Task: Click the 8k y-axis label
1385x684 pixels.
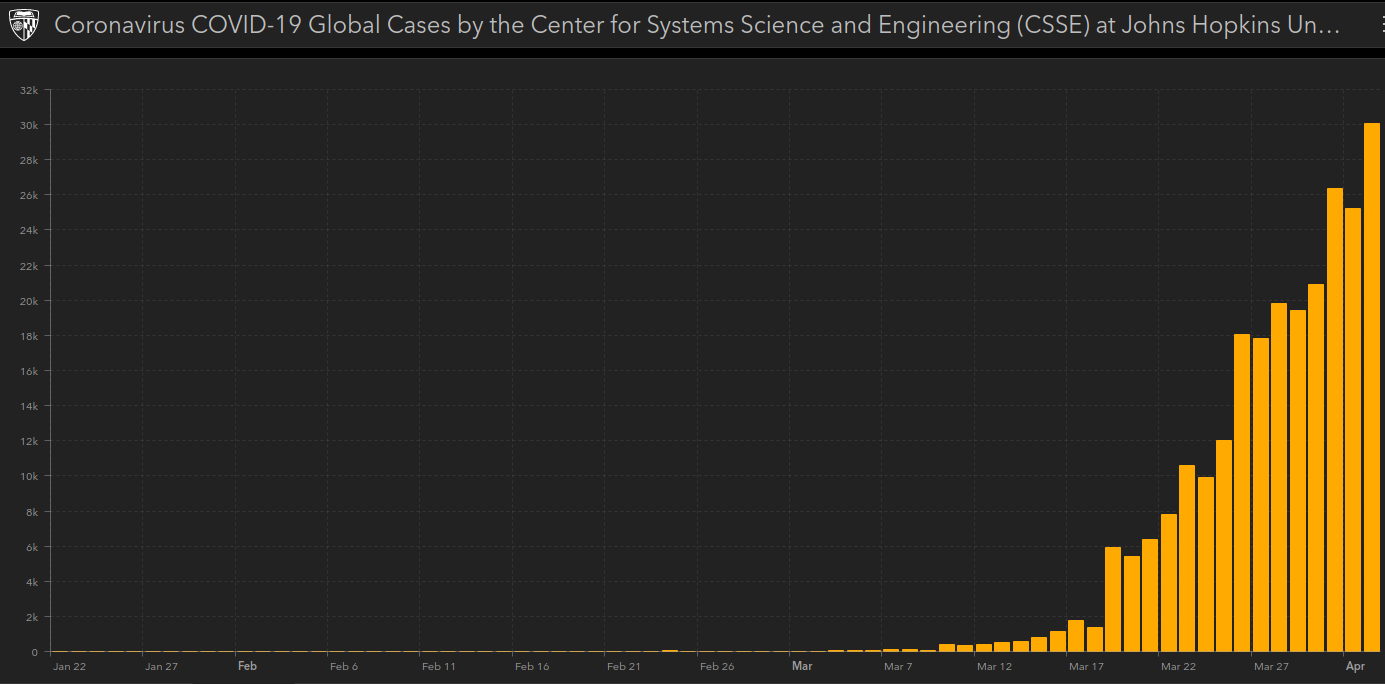Action: (x=32, y=512)
